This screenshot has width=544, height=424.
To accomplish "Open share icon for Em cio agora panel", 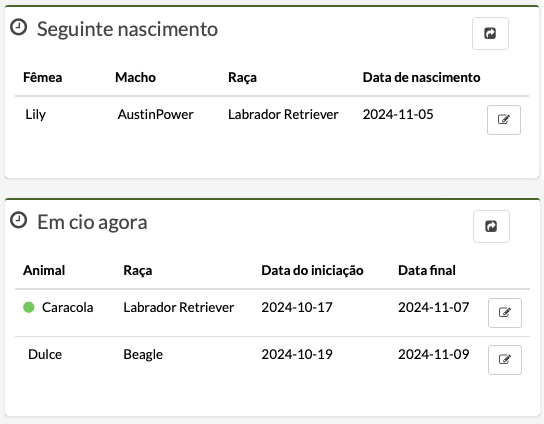I will 491,226.
